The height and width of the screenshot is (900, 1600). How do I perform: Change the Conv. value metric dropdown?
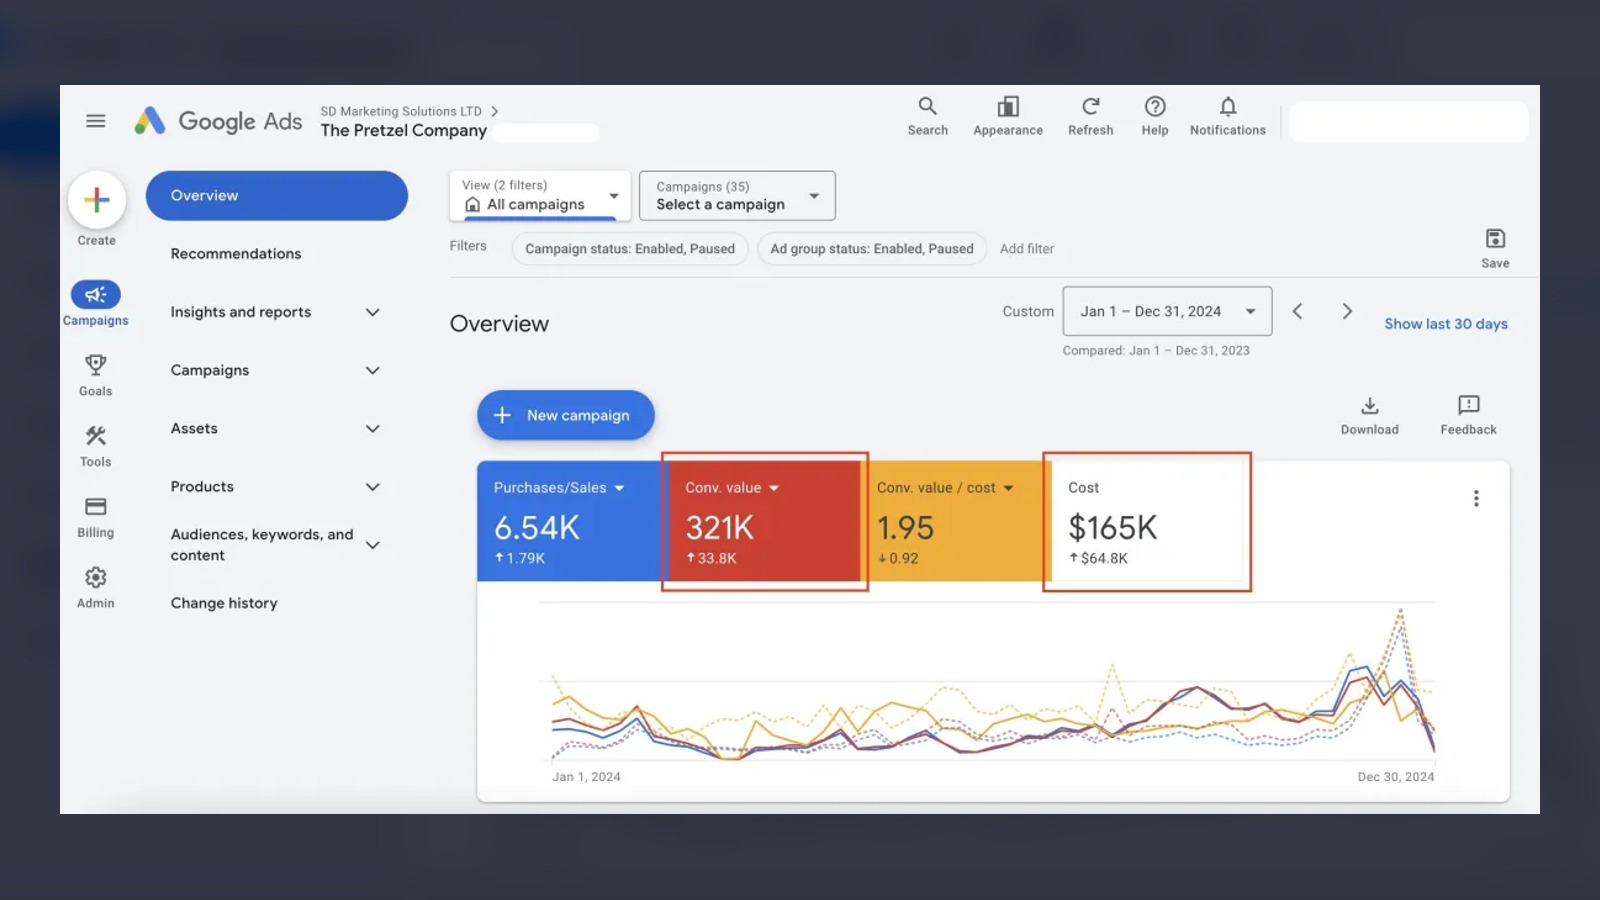pyautogui.click(x=732, y=488)
